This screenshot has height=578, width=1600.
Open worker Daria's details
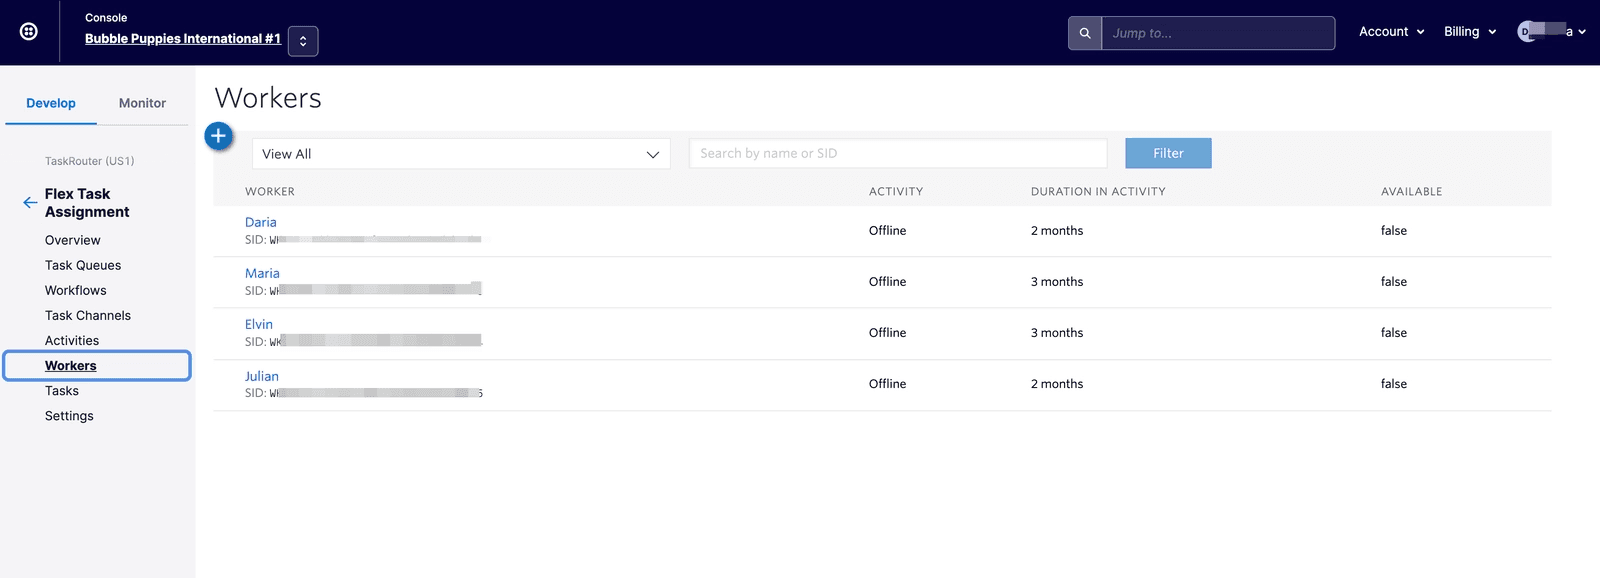pos(261,222)
